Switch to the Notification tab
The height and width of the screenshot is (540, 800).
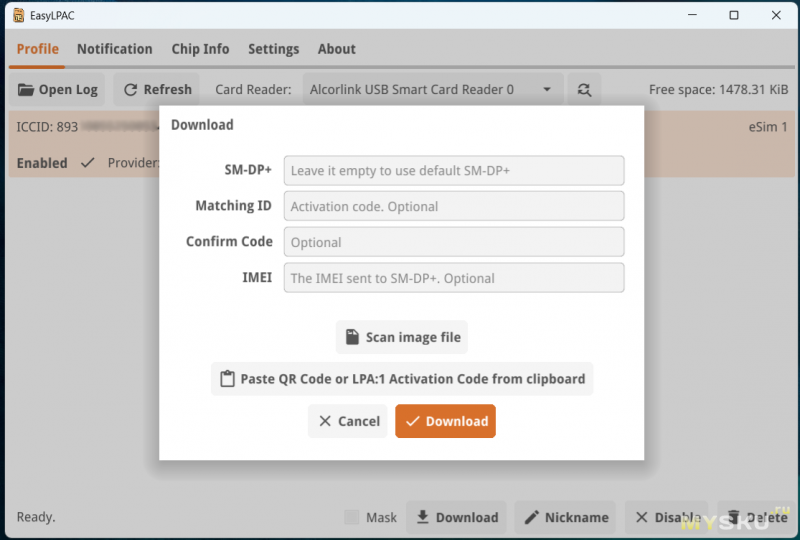[x=114, y=49]
